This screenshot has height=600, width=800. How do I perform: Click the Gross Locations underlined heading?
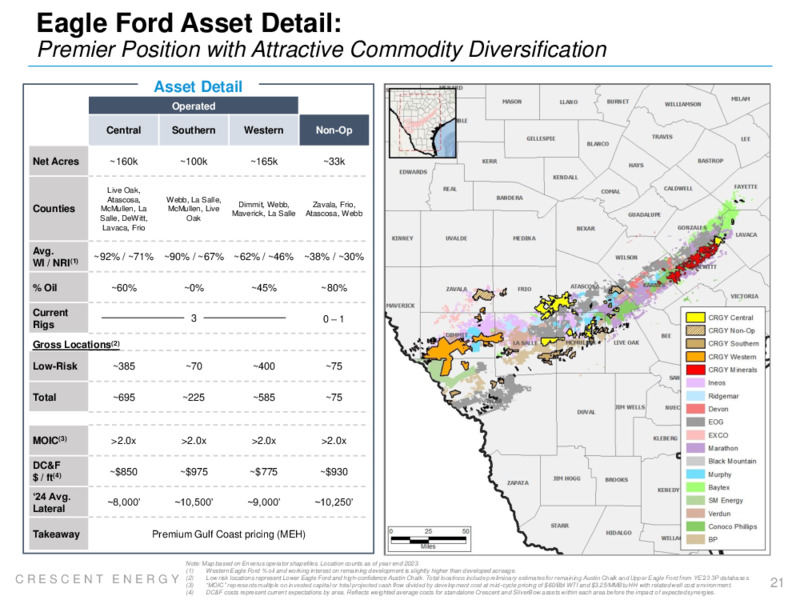pos(76,344)
